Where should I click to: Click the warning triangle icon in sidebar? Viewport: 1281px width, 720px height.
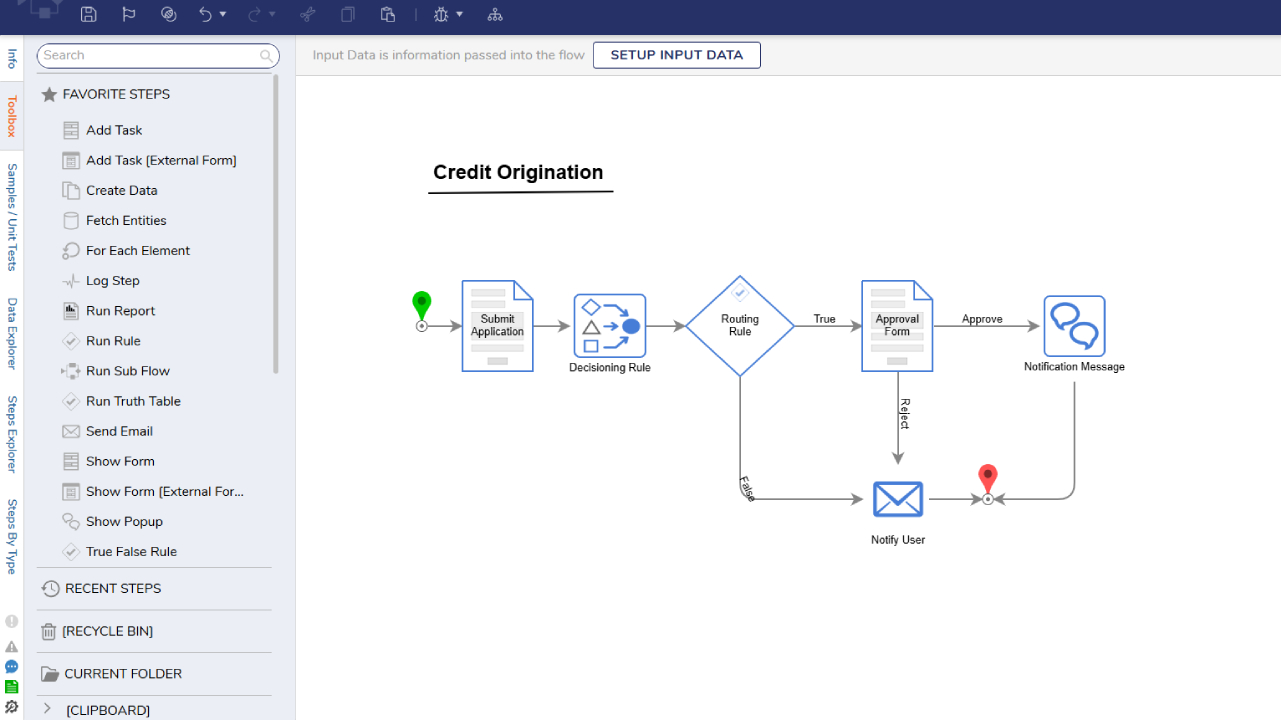coord(12,647)
